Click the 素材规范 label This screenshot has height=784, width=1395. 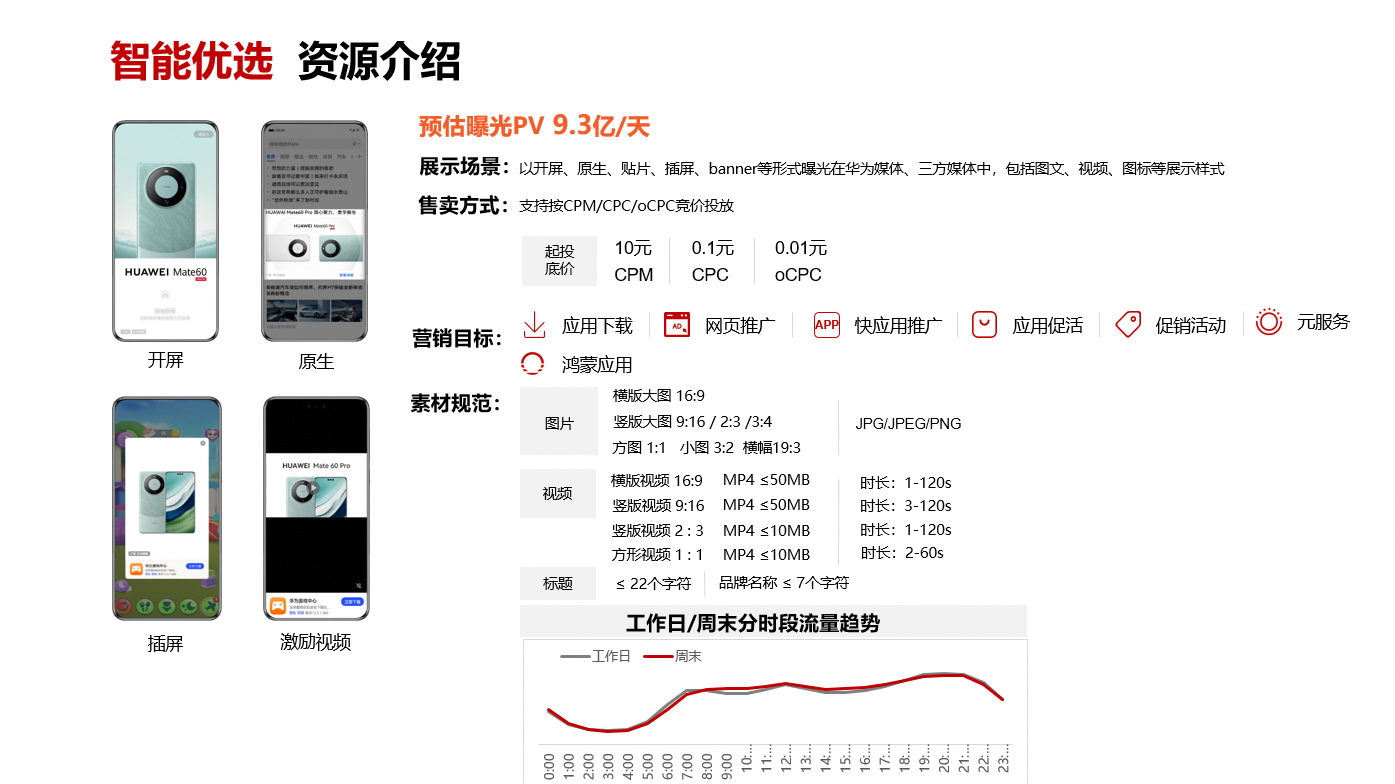[x=458, y=404]
